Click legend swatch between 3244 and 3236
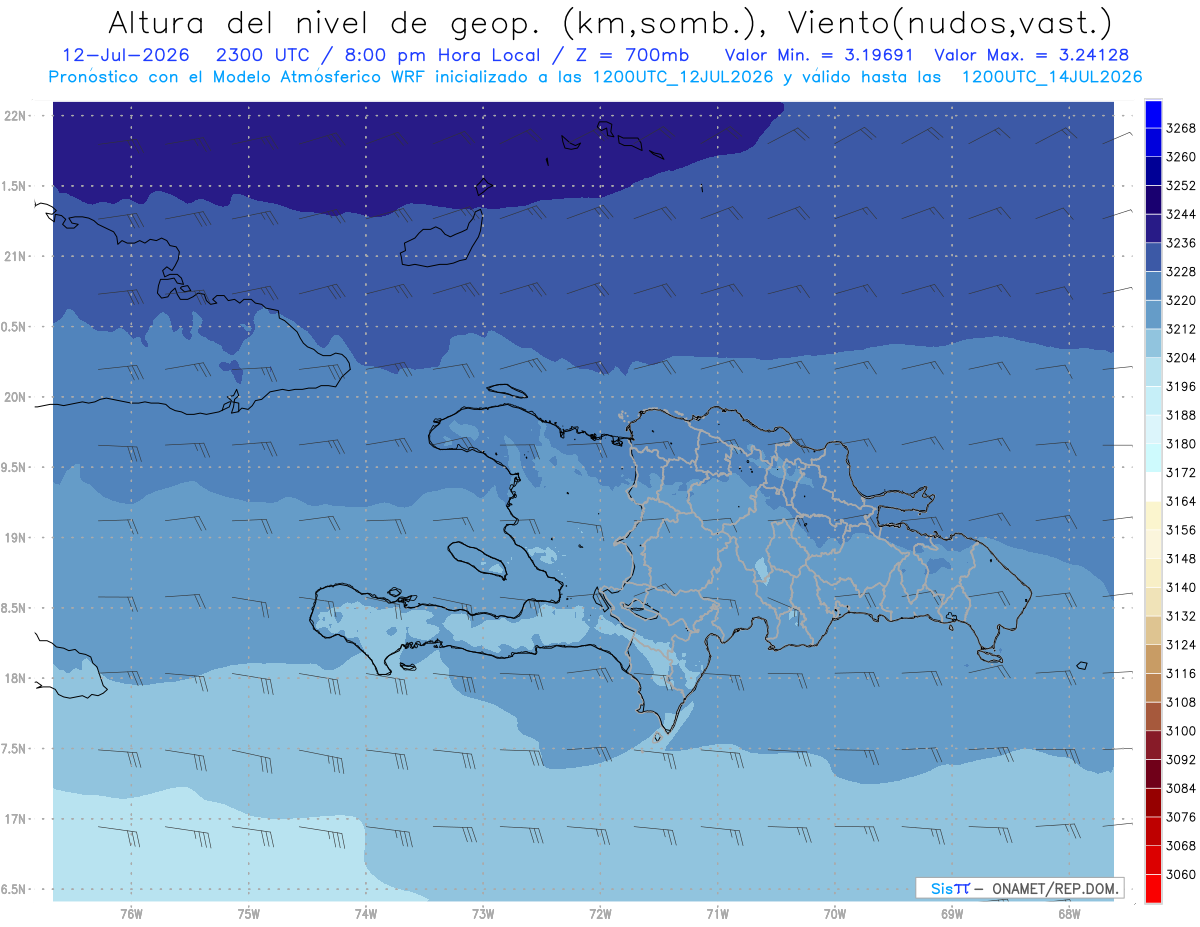This screenshot has width=1200, height=927. (1153, 228)
